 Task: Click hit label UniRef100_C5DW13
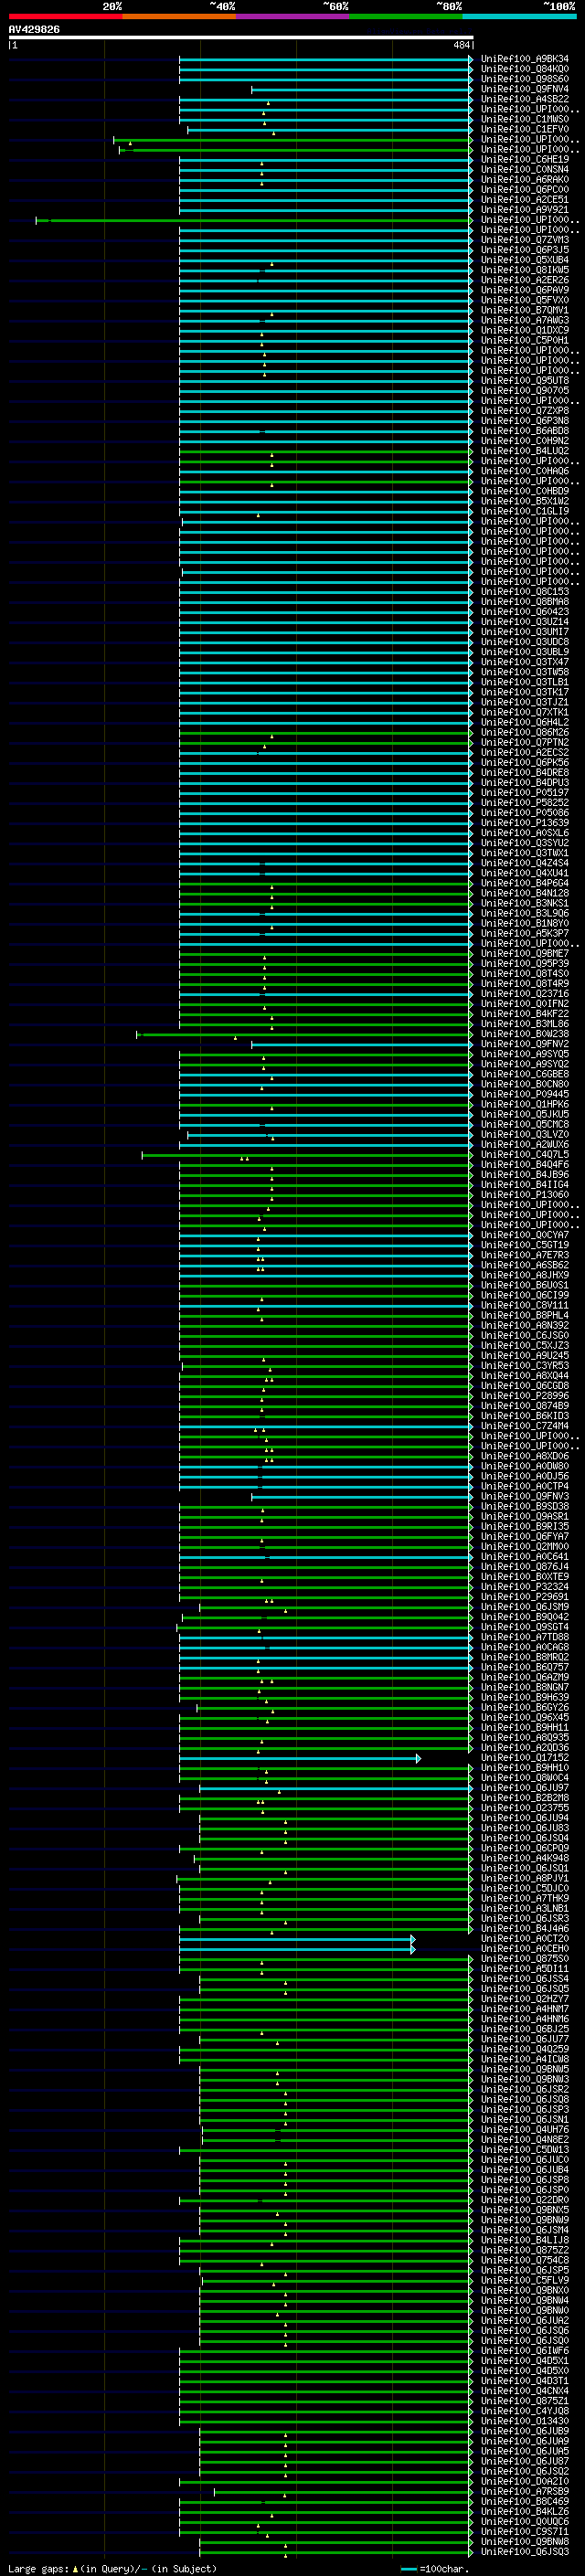pyautogui.click(x=525, y=2150)
